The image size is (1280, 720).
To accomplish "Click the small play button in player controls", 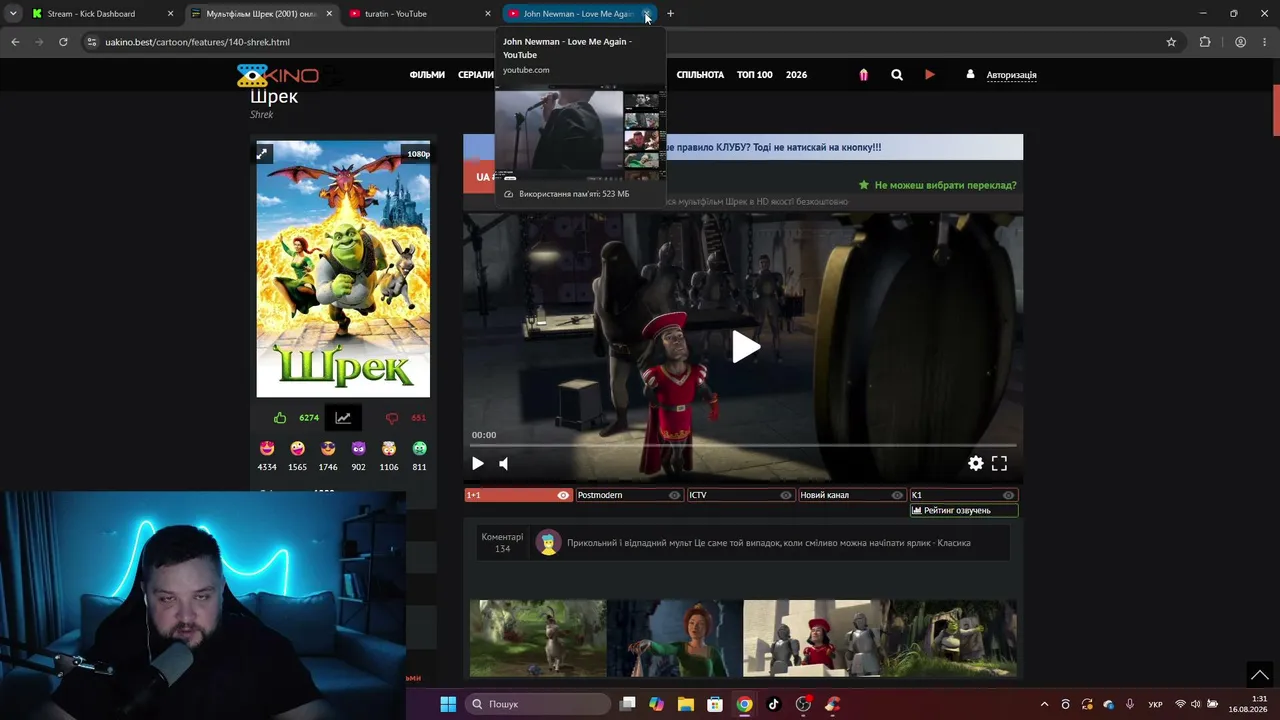I will pos(478,463).
